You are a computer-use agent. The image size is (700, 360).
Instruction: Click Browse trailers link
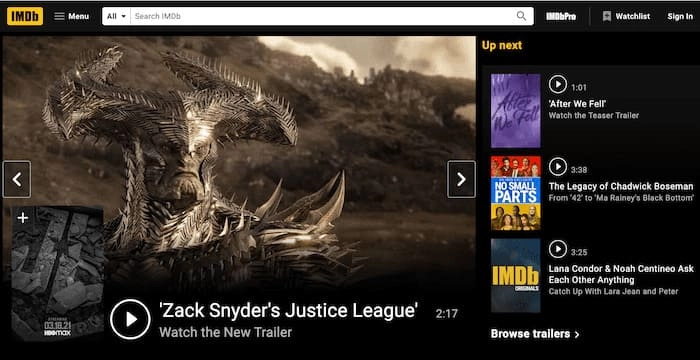[535, 334]
